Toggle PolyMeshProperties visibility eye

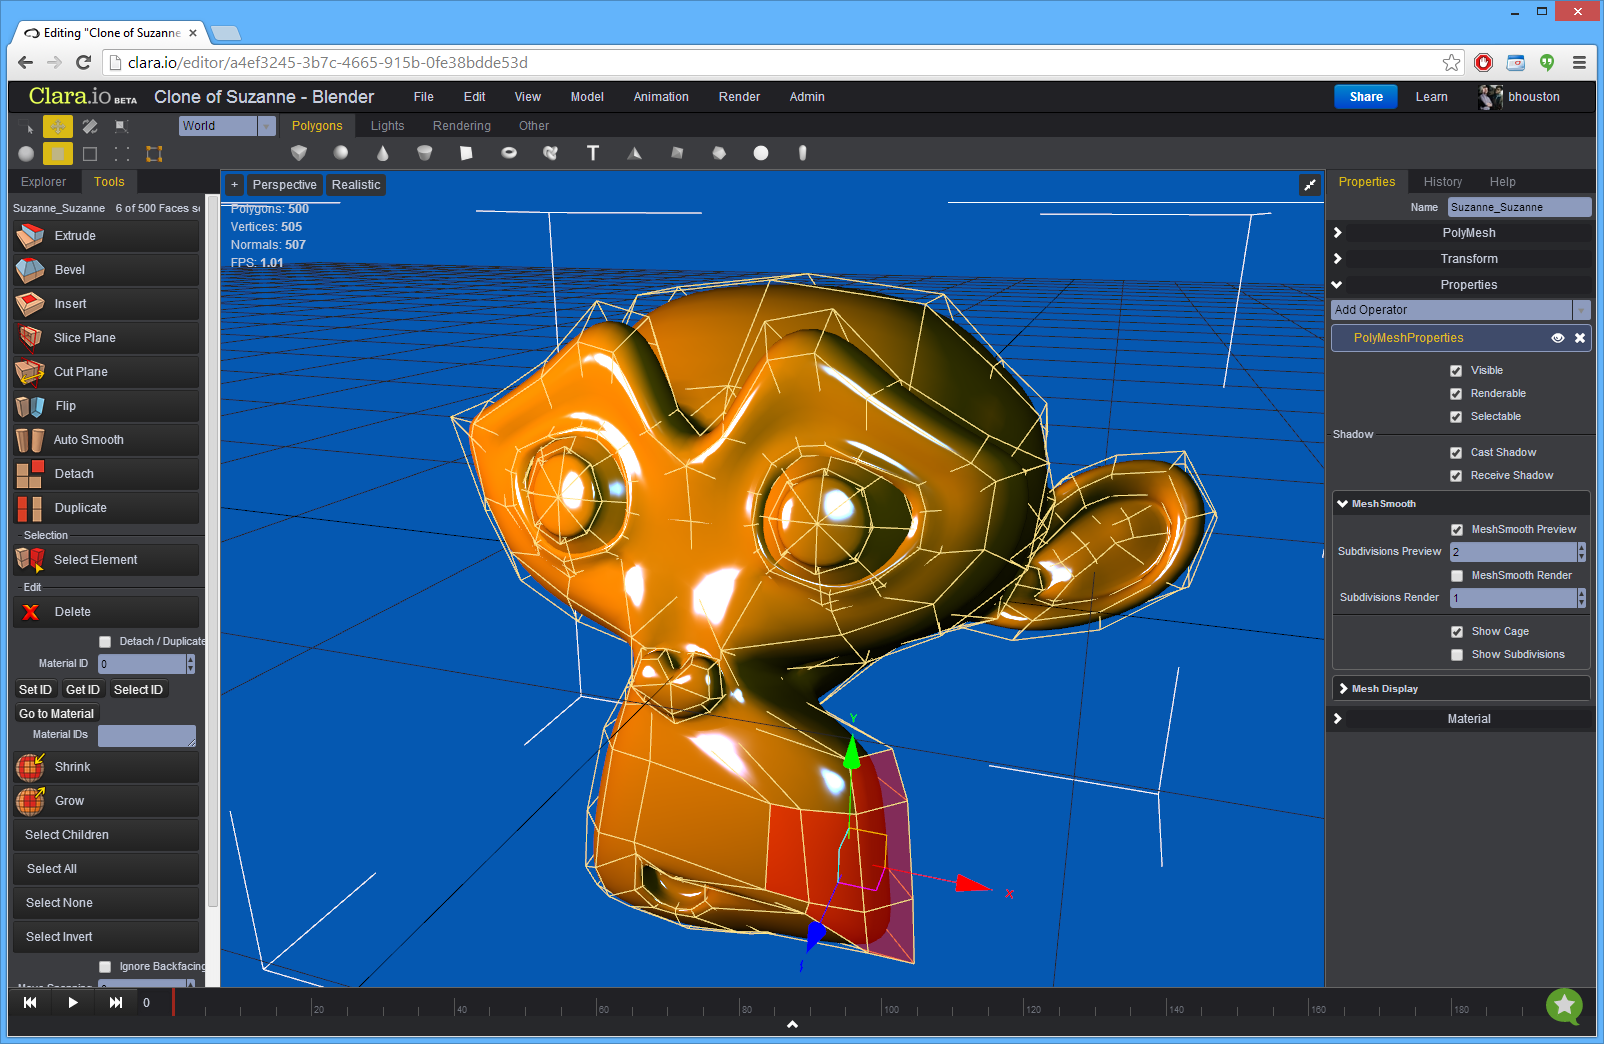click(x=1558, y=338)
